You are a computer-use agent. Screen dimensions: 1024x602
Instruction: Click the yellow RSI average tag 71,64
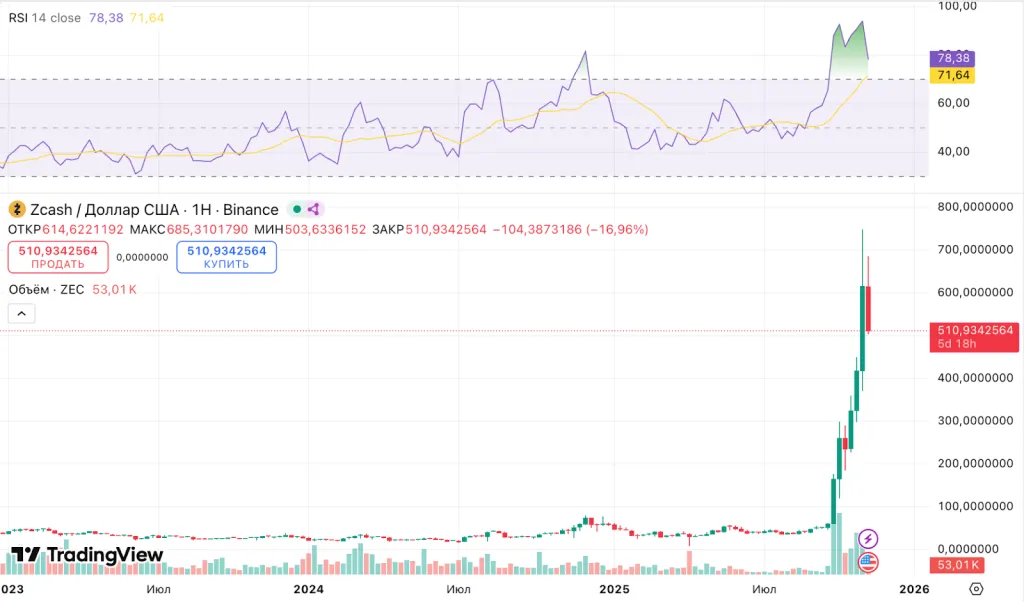point(950,75)
